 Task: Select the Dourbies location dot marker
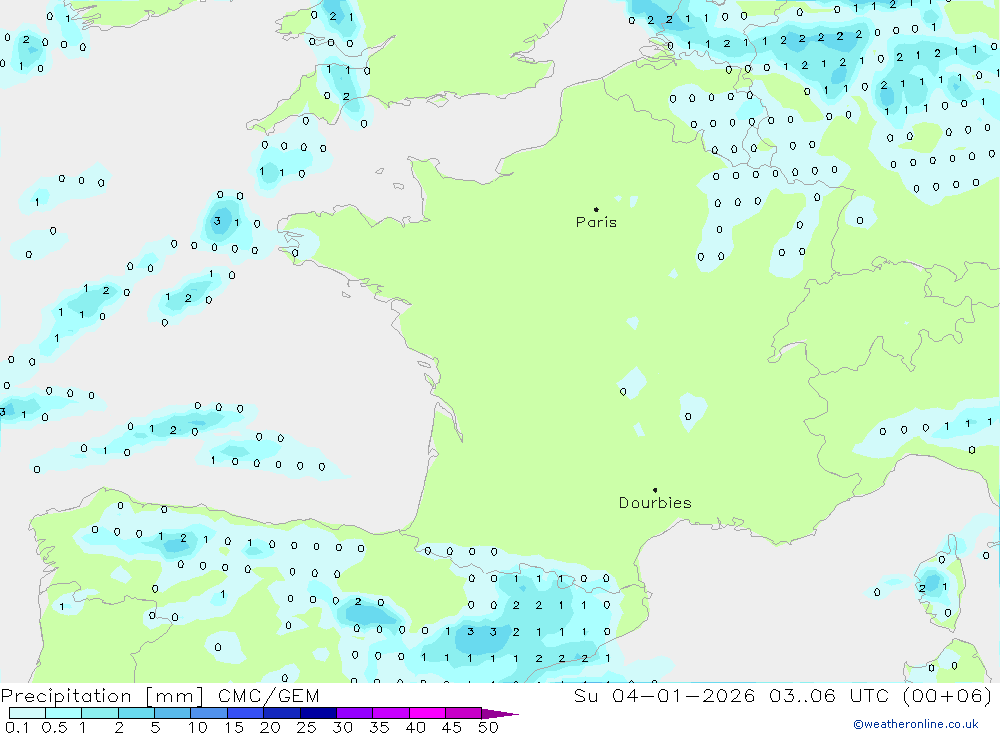(x=655, y=490)
